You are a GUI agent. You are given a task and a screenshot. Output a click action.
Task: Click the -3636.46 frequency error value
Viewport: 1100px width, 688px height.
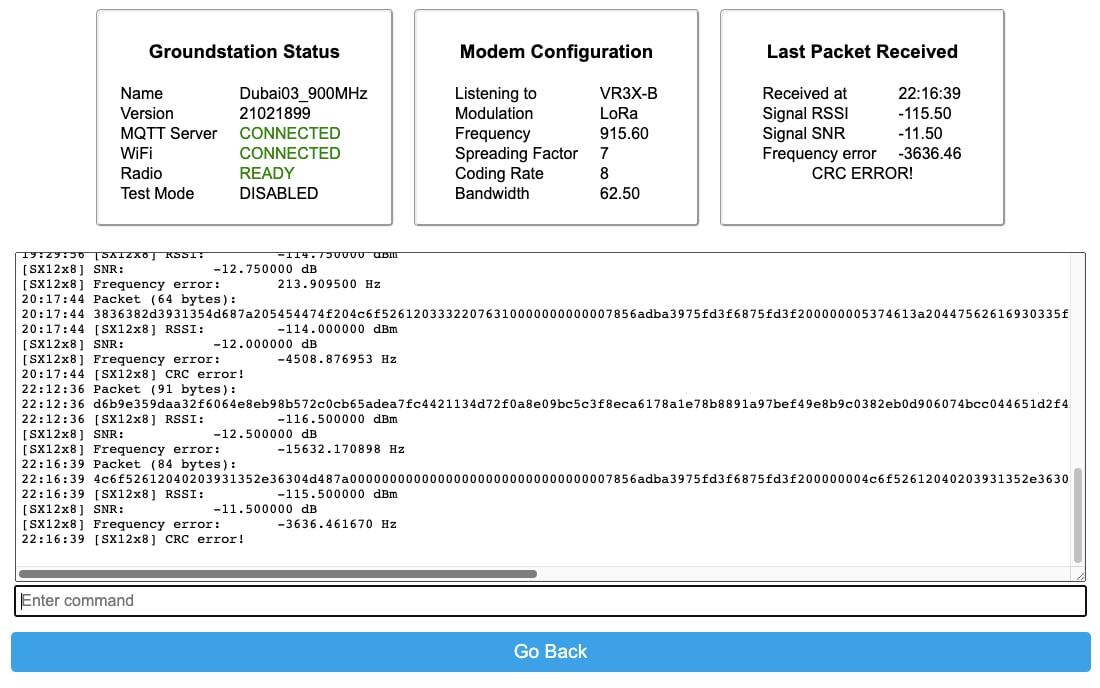click(930, 153)
